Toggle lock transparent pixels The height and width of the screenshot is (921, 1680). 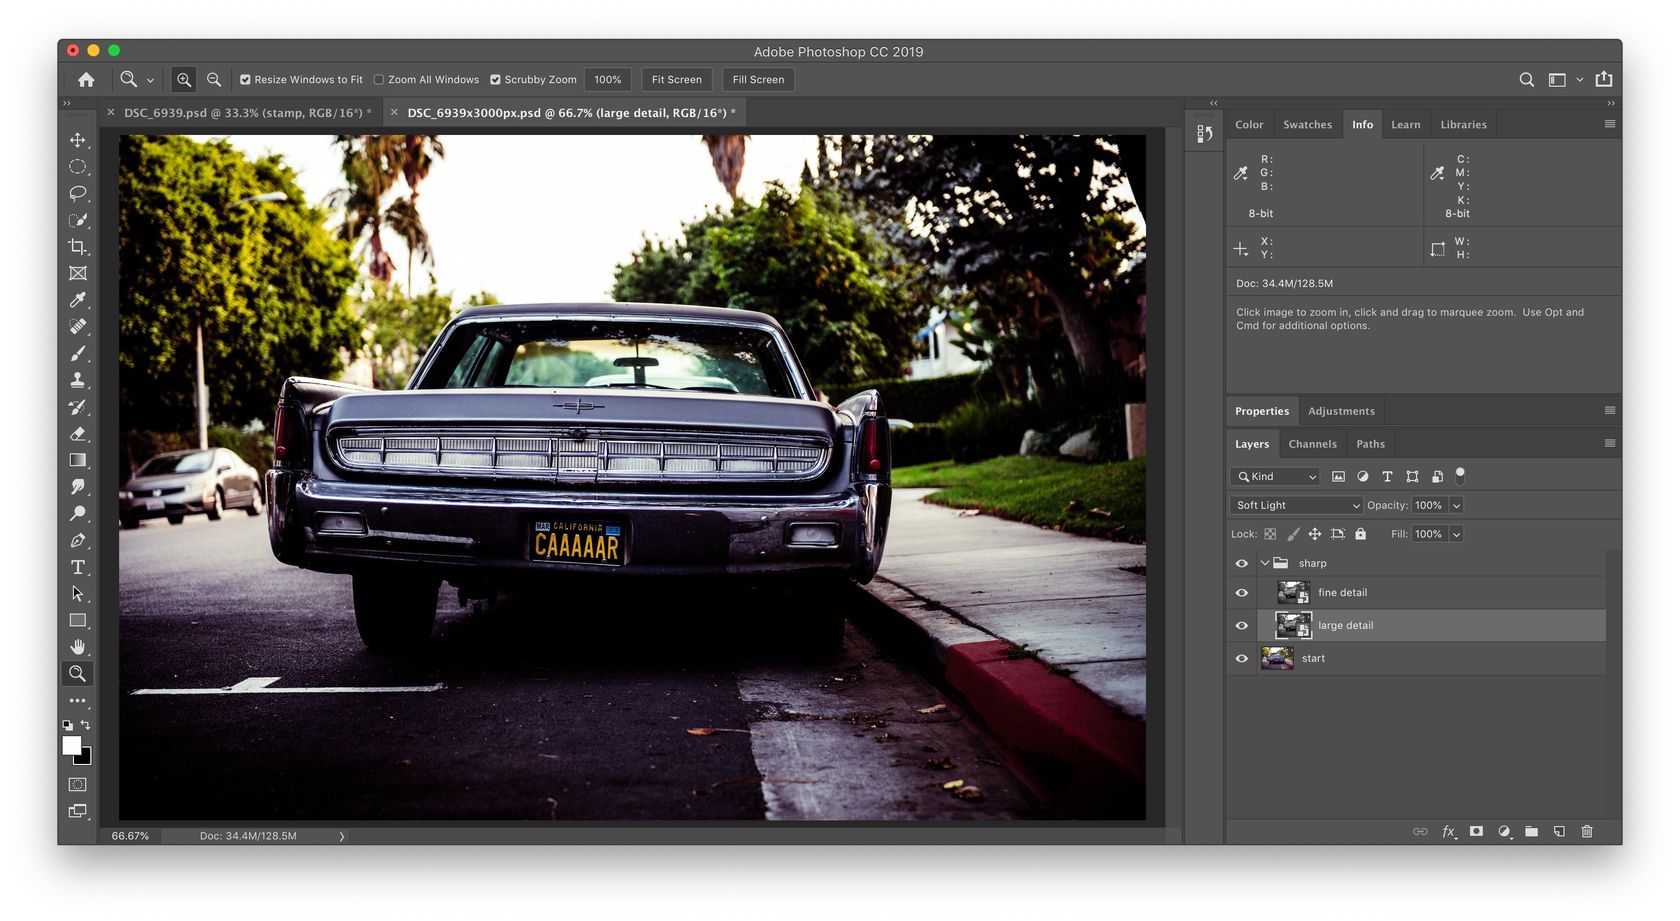pos(1270,534)
